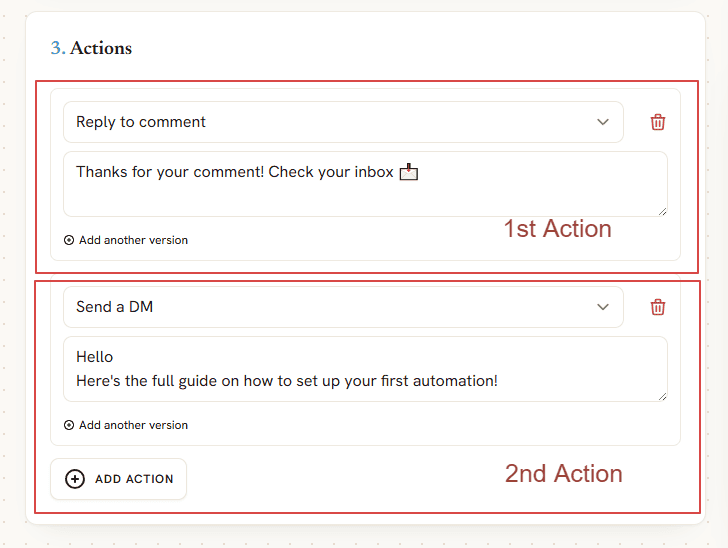Click resize handle of reply comment textarea

[x=663, y=212]
